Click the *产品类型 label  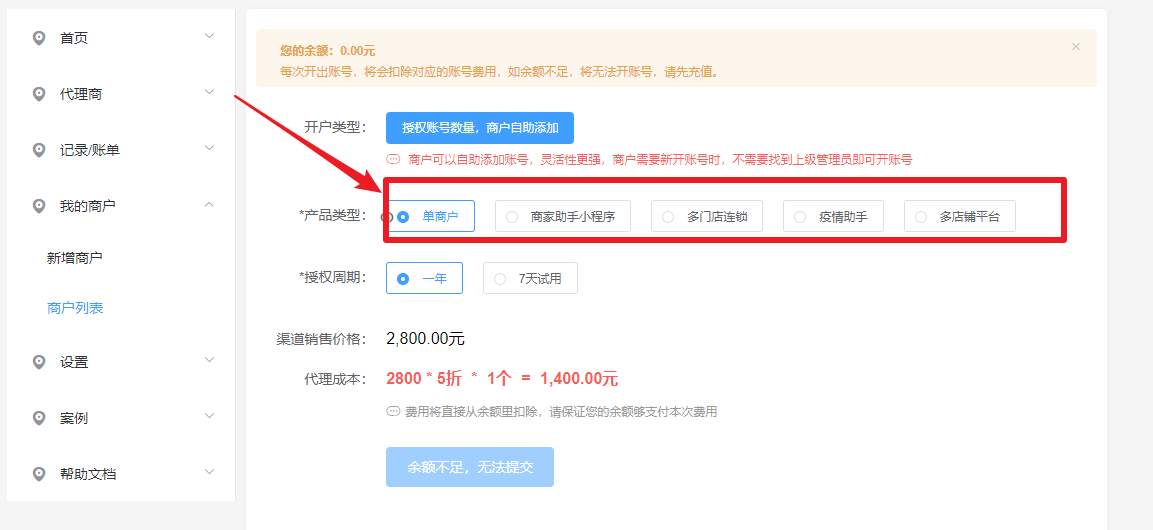(x=333, y=215)
